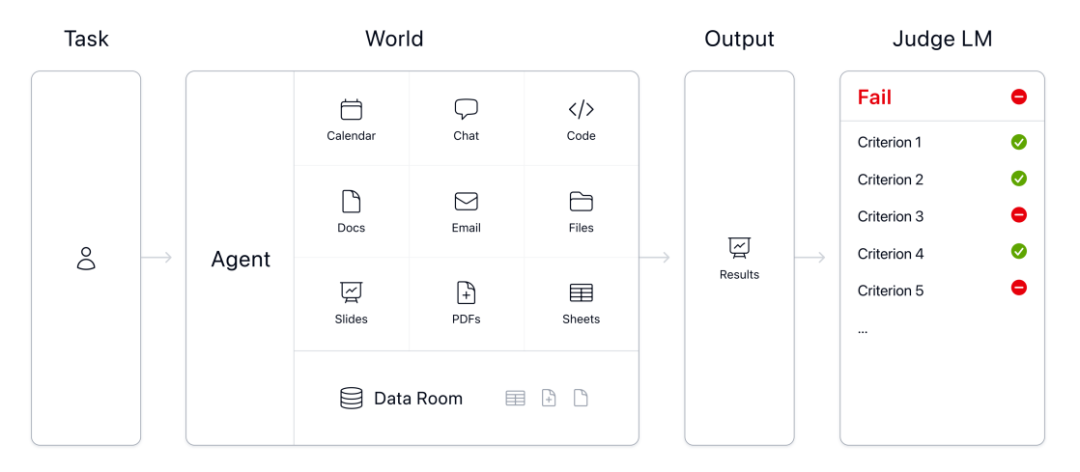Click the Results chart icon in Output
The height and width of the screenshot is (472, 1080).
tap(739, 248)
